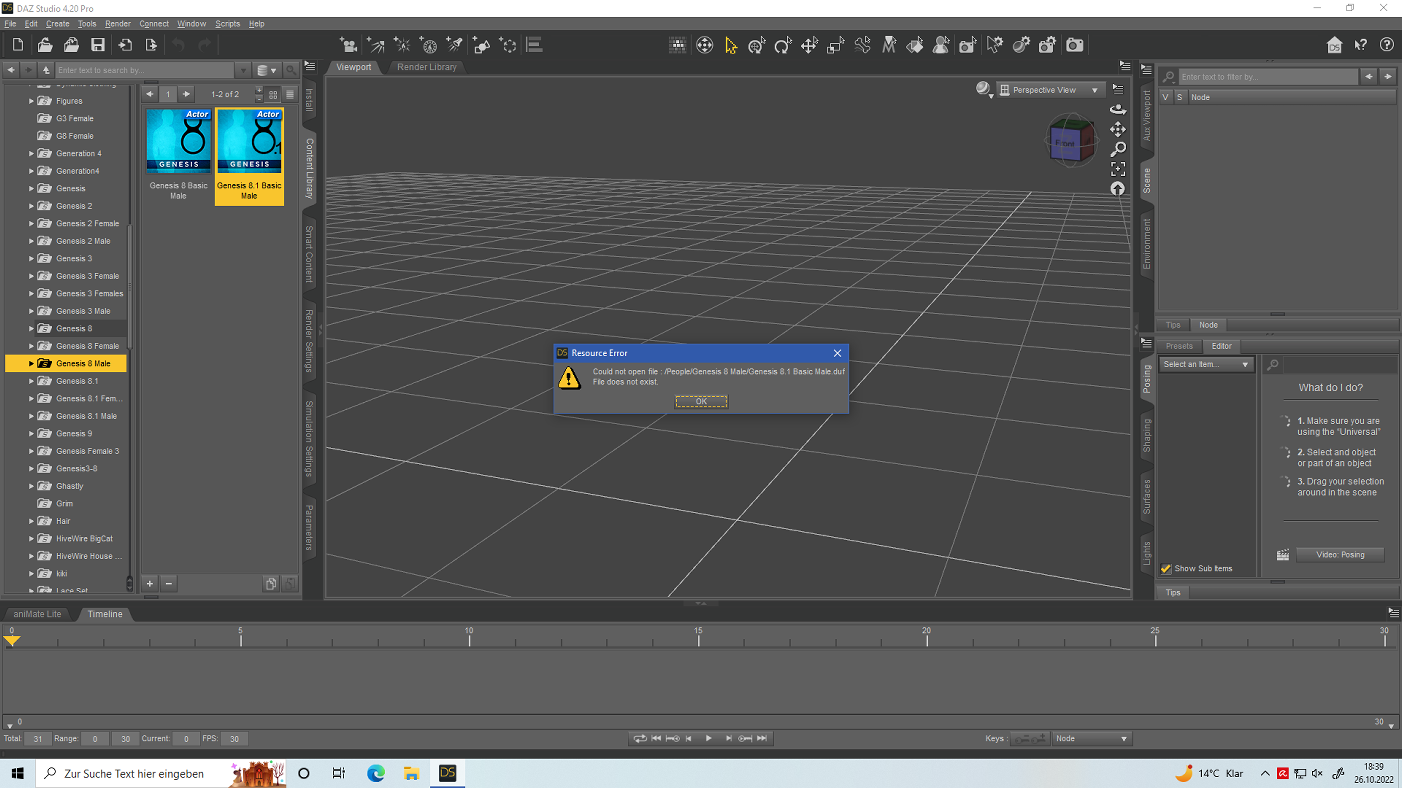Click the Create New Camera icon
The image size is (1402, 788).
349,45
